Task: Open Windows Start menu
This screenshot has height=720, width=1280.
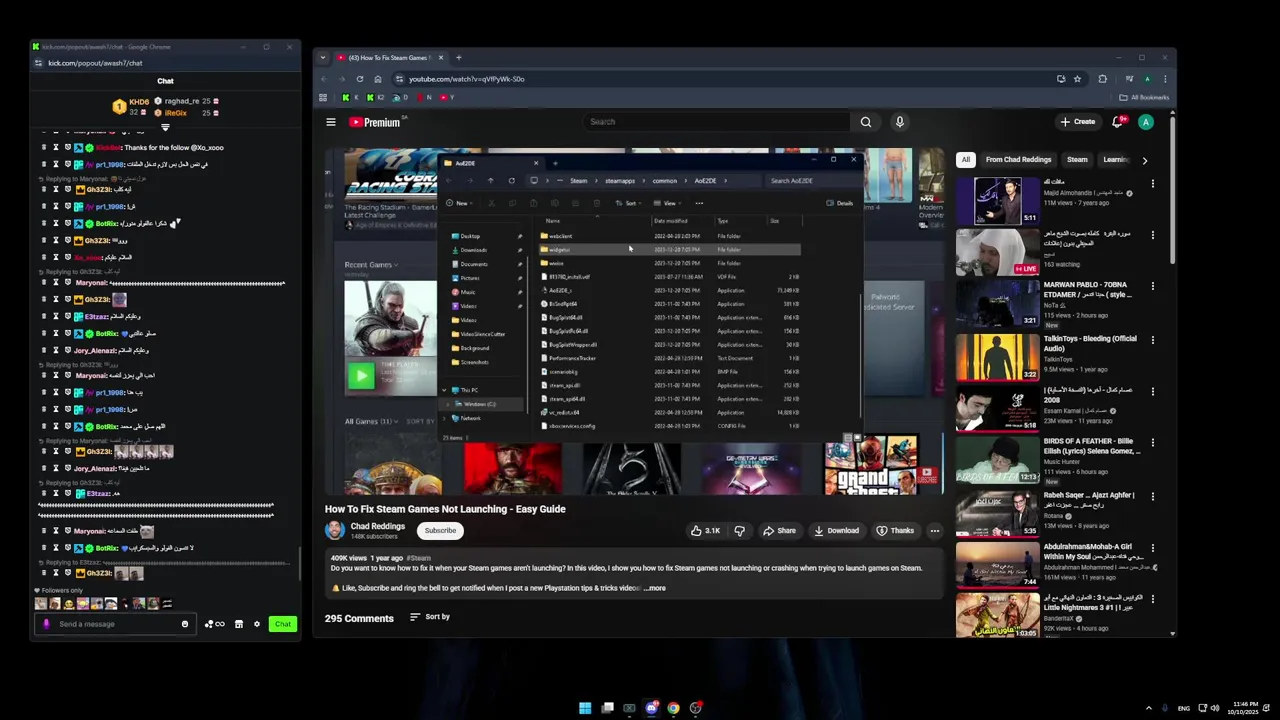Action: 585,708
